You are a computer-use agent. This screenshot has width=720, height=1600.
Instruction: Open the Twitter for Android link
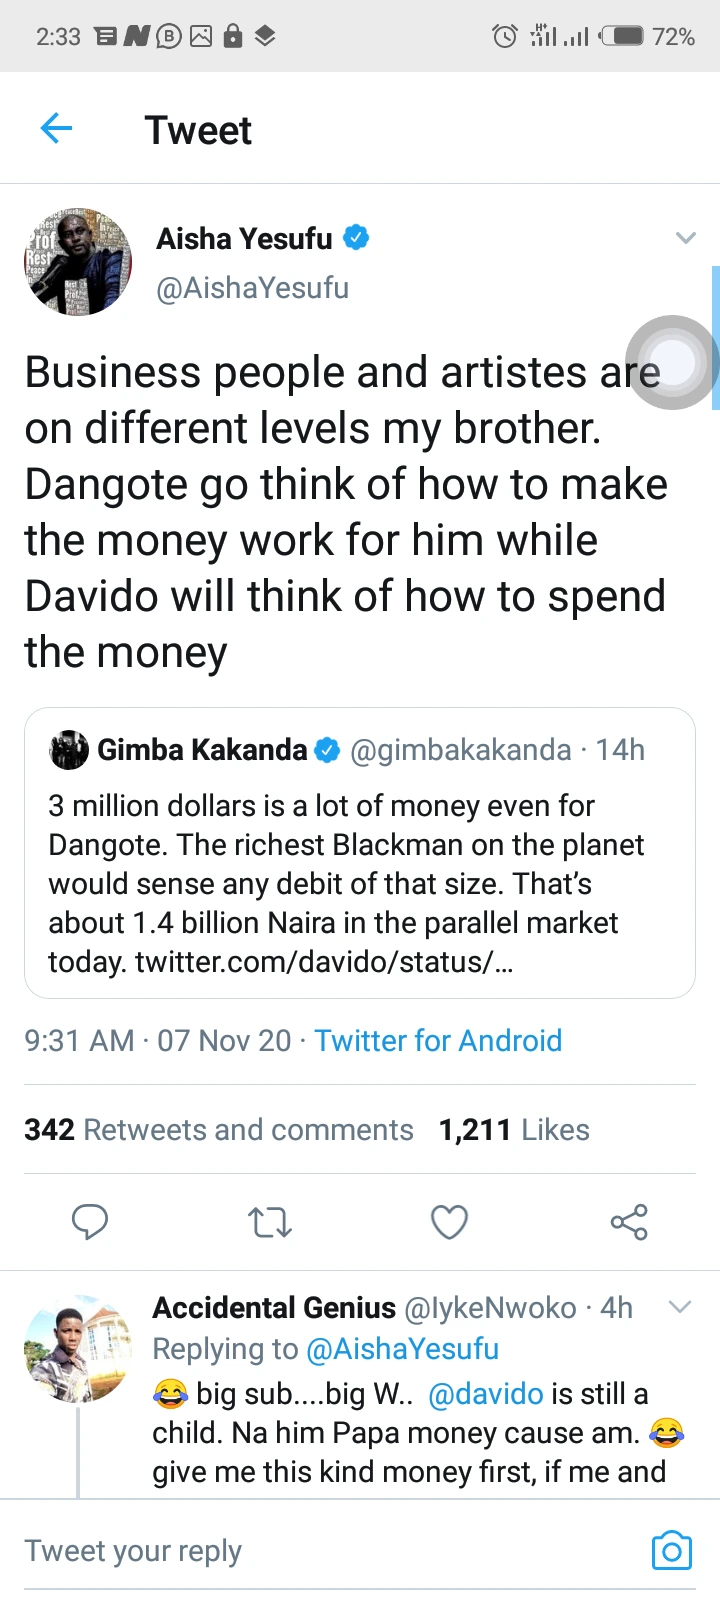(438, 1040)
